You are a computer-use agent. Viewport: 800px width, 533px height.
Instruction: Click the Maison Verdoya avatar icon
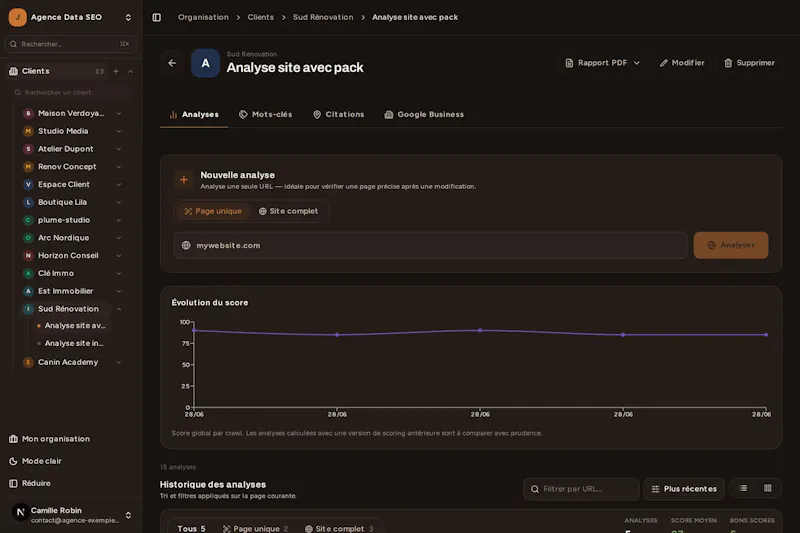pyautogui.click(x=28, y=113)
